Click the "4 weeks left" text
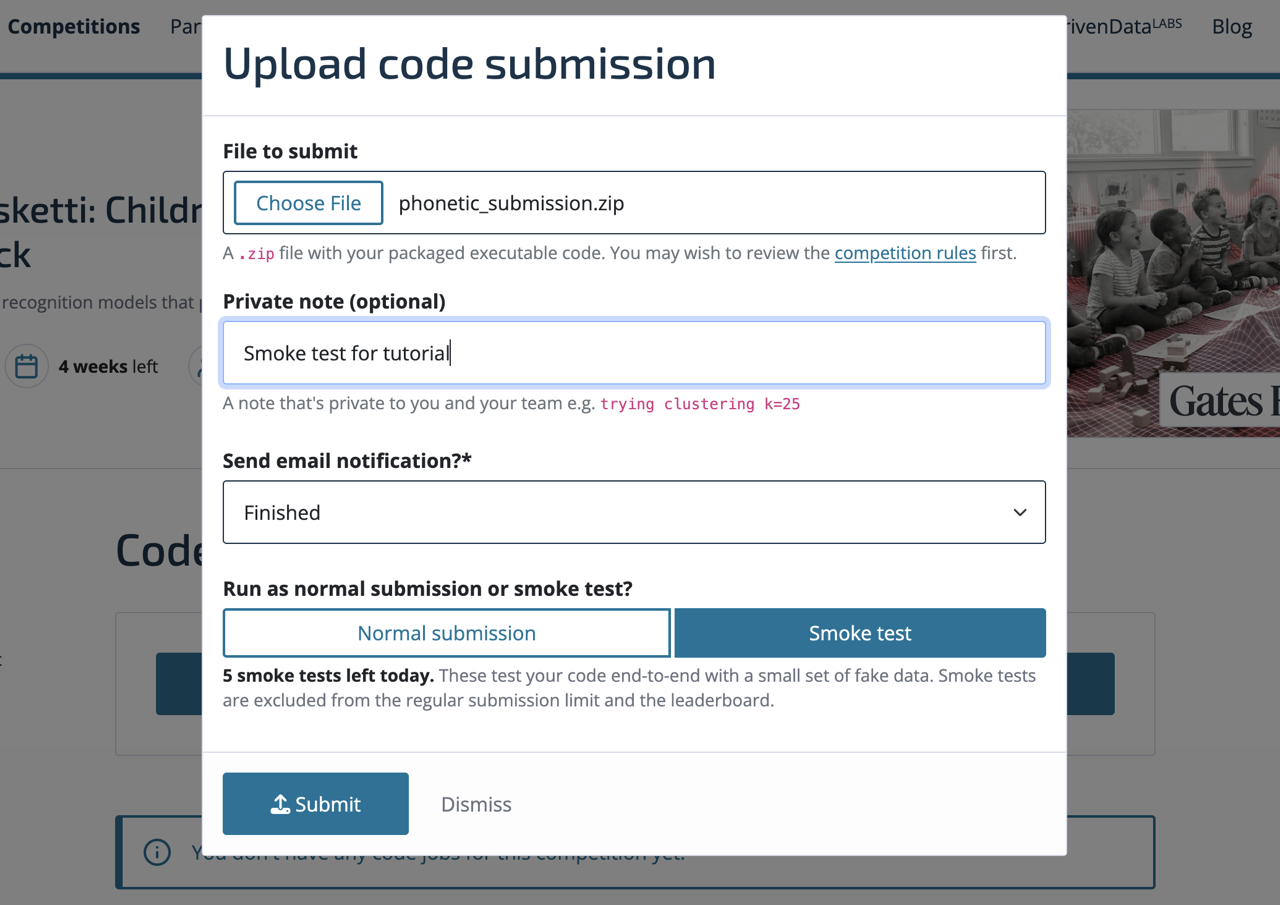The height and width of the screenshot is (905, 1280). [108, 366]
